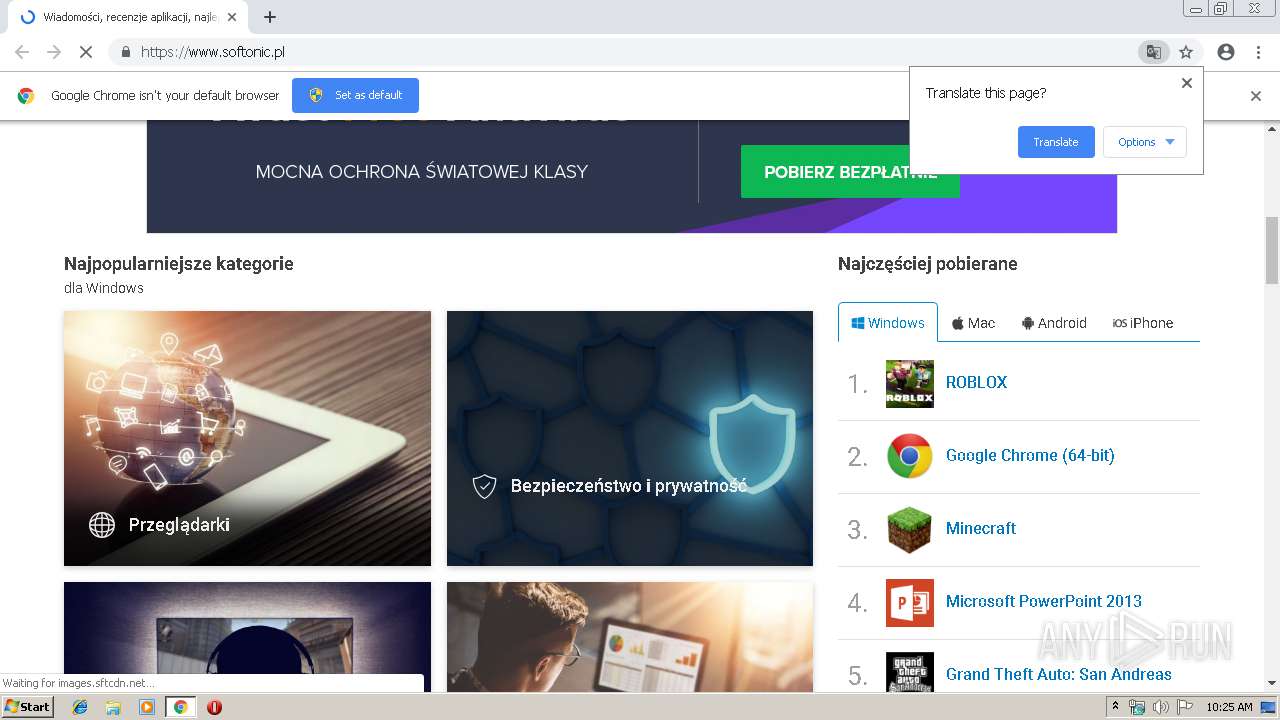Viewport: 1280px width, 720px height.
Task: Open Windows Explorer folder in taskbar
Action: 113,707
